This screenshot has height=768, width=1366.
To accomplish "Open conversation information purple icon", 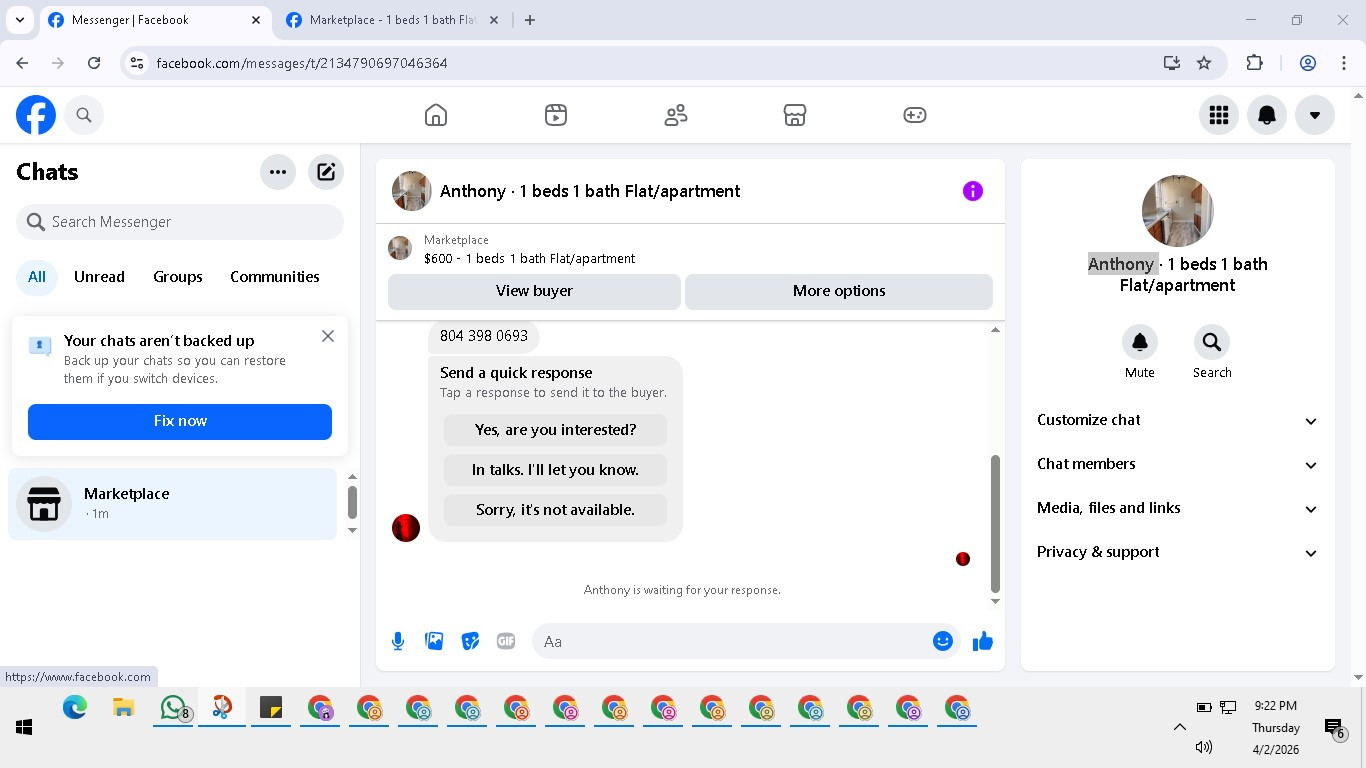I will click(973, 191).
